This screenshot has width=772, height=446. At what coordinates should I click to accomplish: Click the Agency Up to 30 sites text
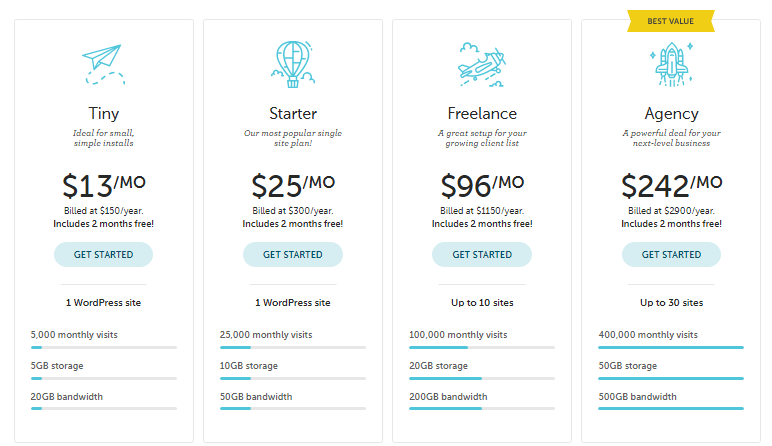coord(671,302)
